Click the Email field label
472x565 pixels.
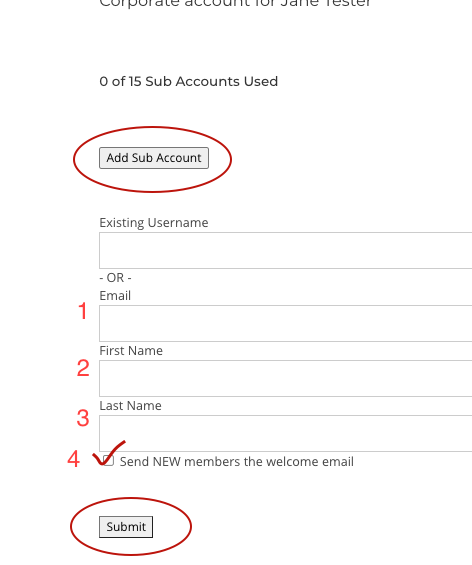coord(115,295)
